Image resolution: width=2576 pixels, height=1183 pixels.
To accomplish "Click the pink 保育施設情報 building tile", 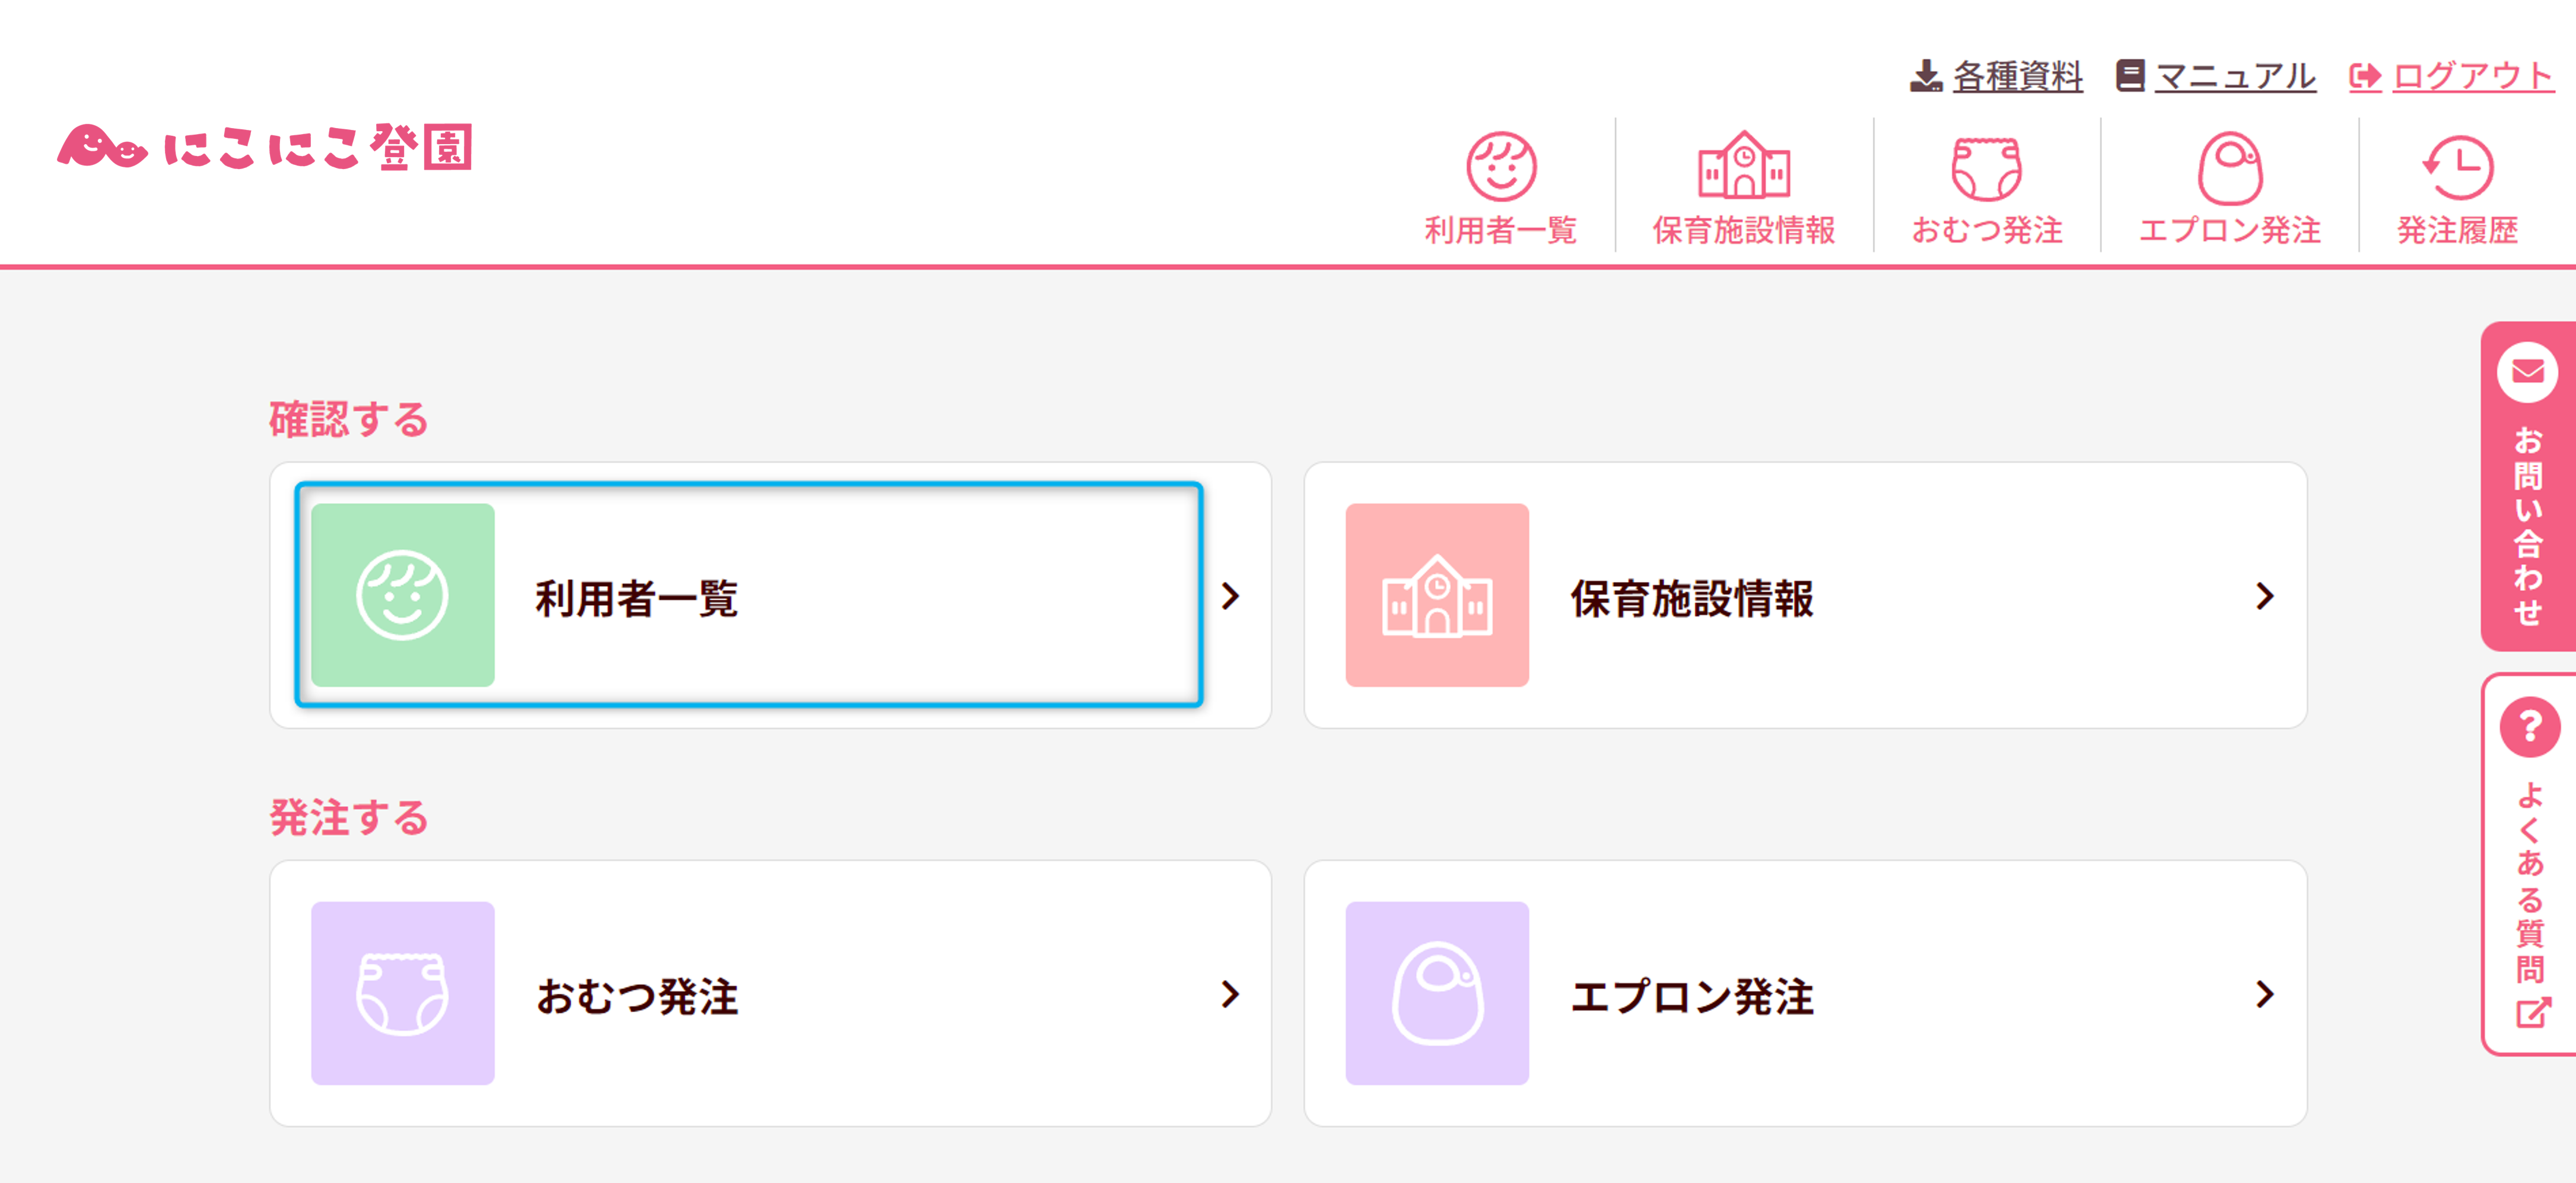I will tap(1436, 595).
